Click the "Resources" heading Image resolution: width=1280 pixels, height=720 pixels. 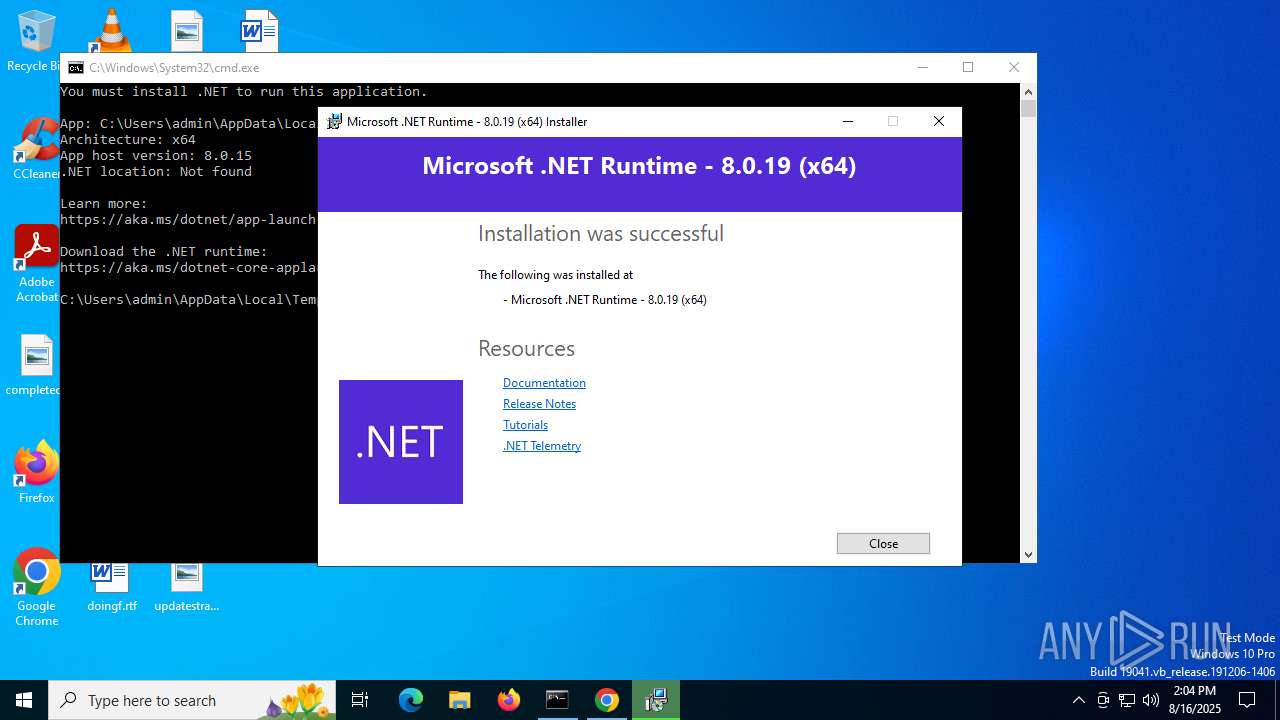[526, 348]
